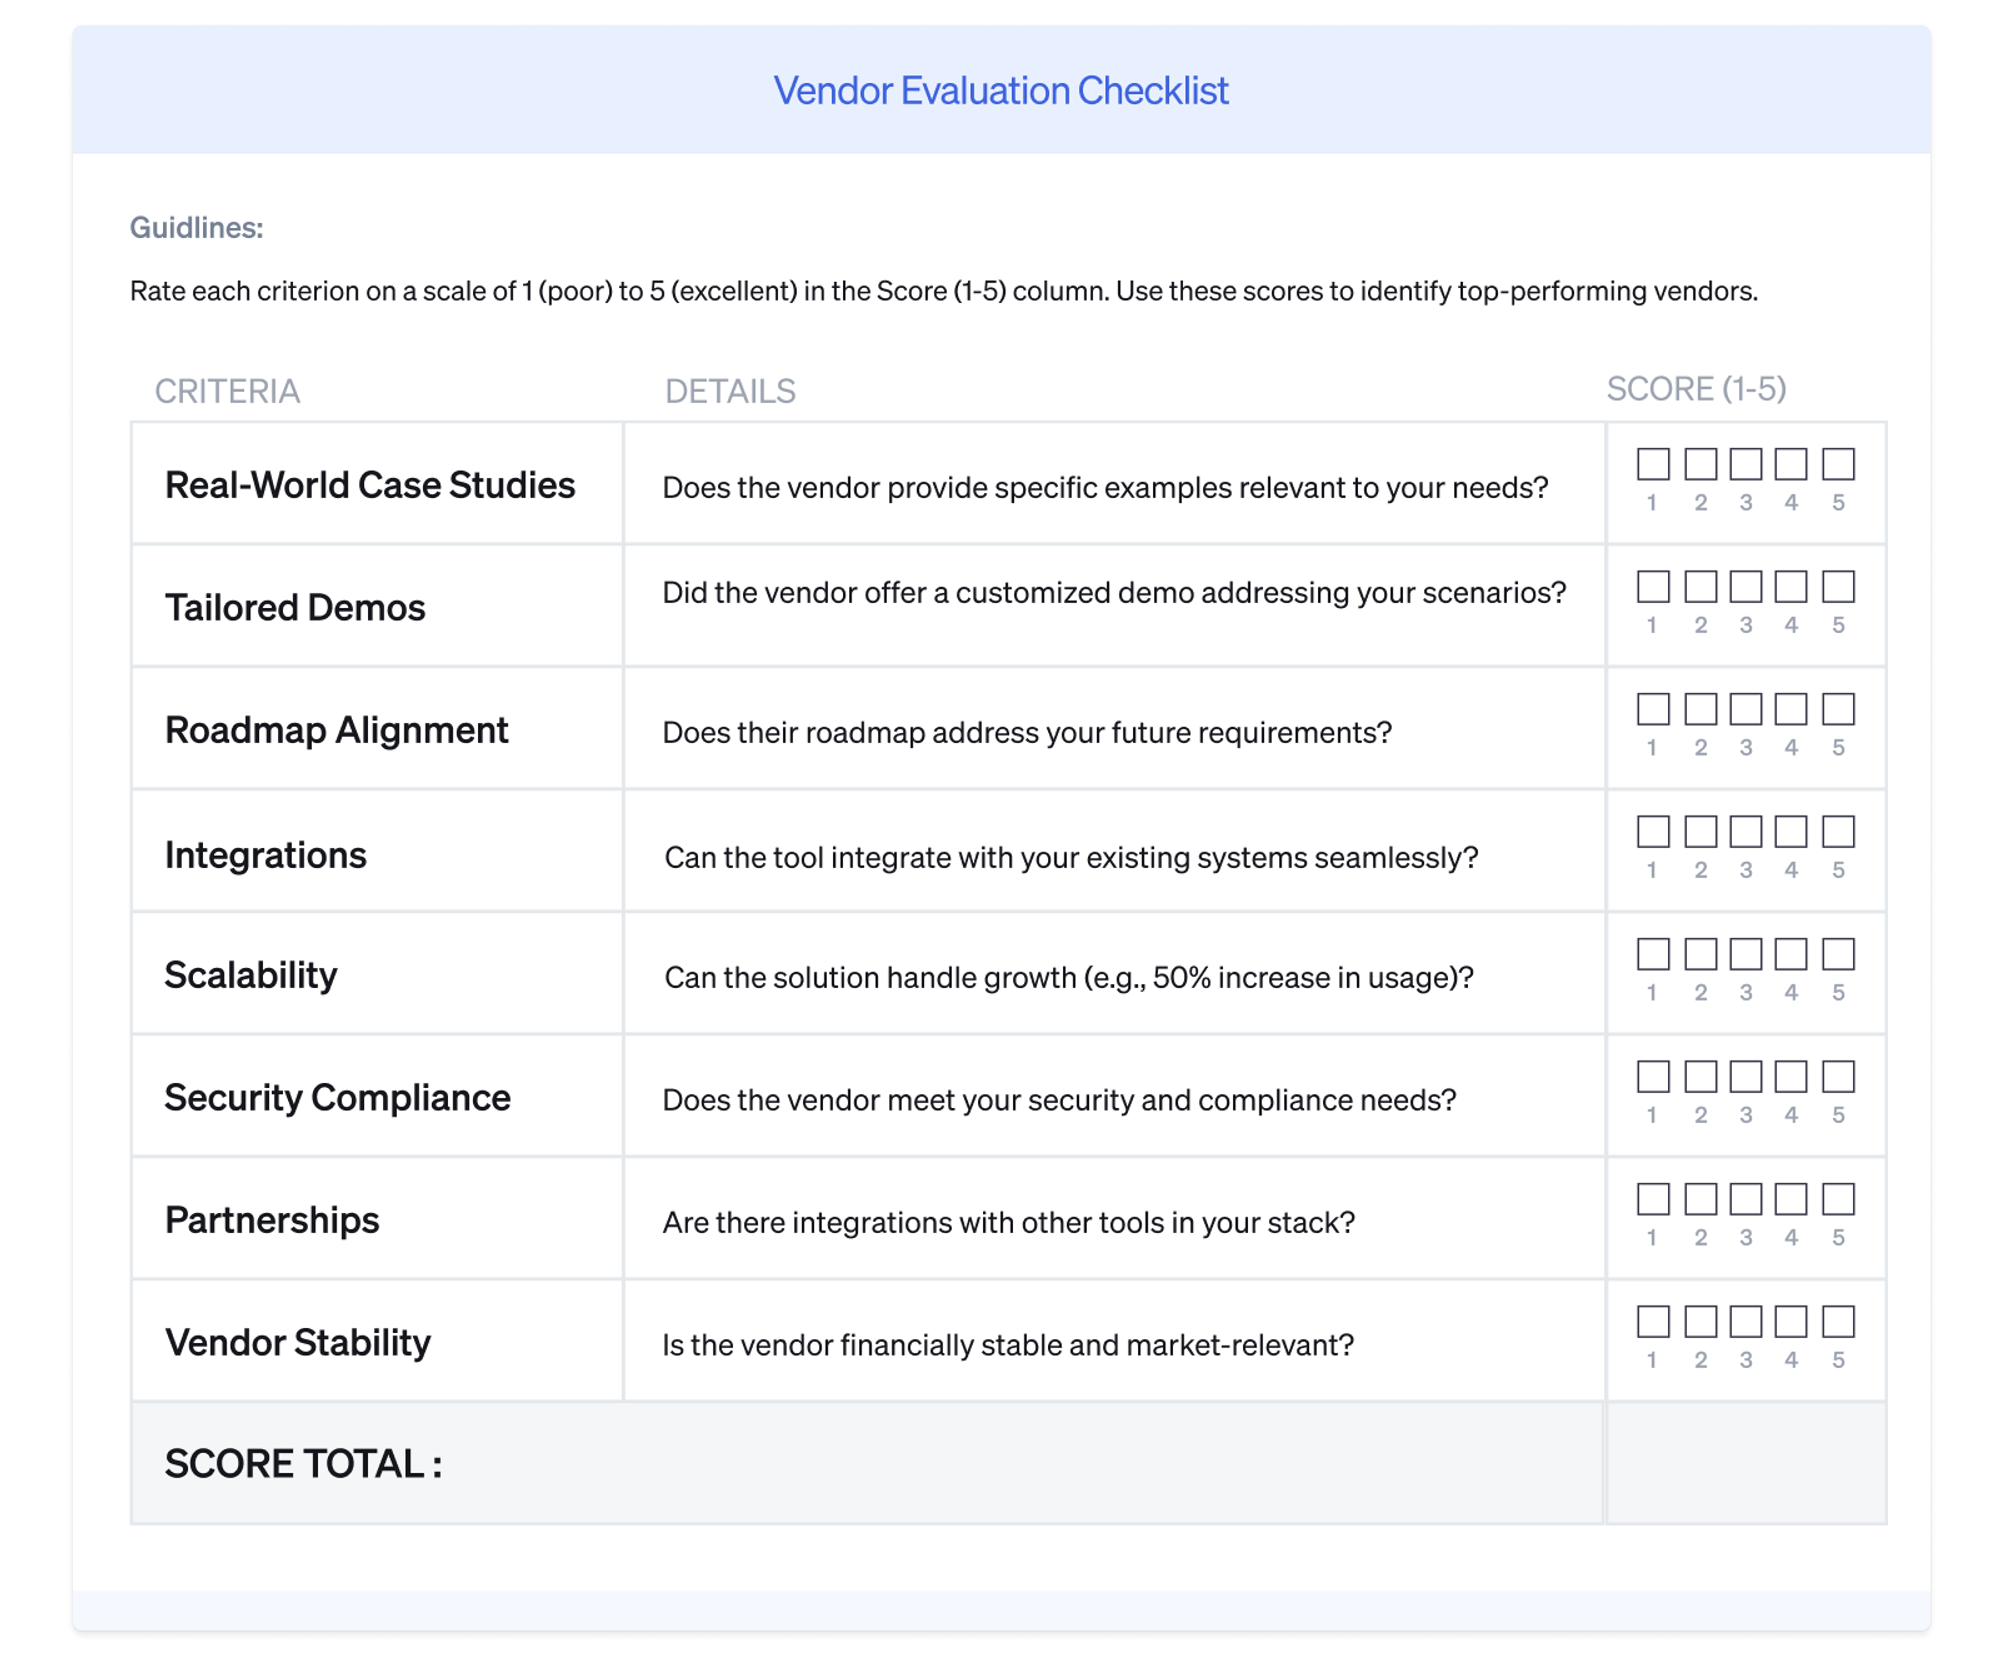Screen dimensions: 2000x1655
Task: Select score 4 for Roadmap Alignment
Action: click(x=1790, y=709)
